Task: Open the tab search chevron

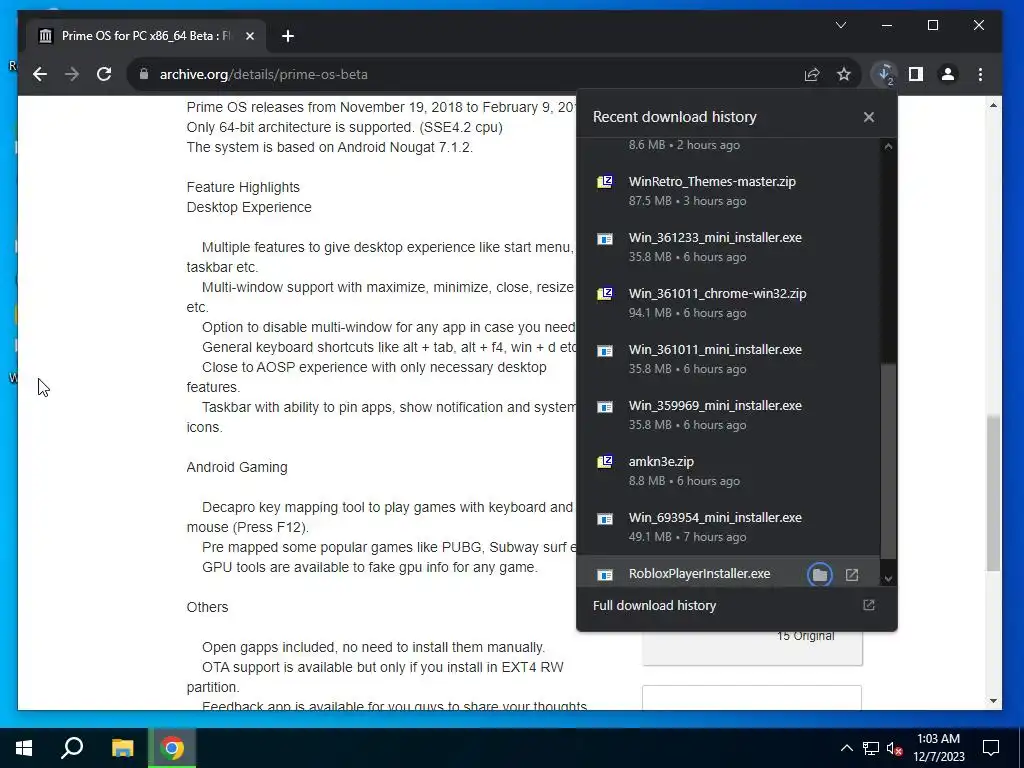Action: [841, 25]
